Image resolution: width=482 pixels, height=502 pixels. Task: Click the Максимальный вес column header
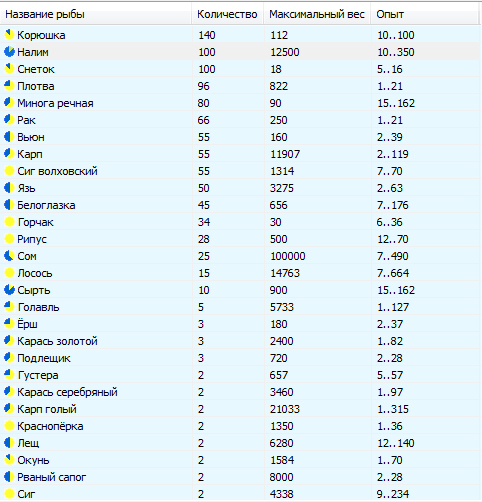click(x=317, y=14)
